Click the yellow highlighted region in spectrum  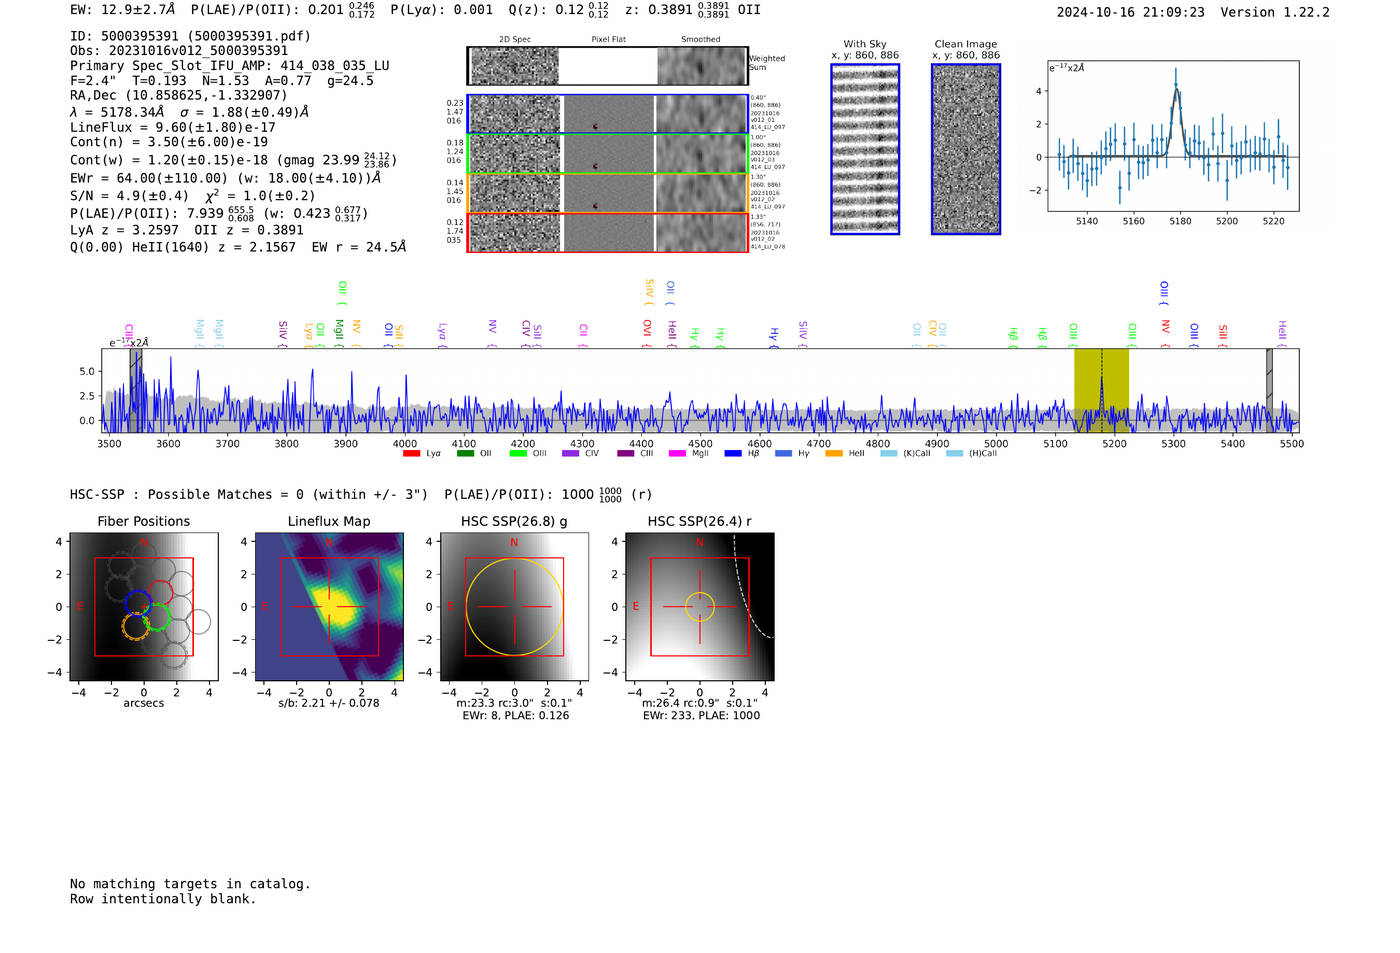point(1101,390)
